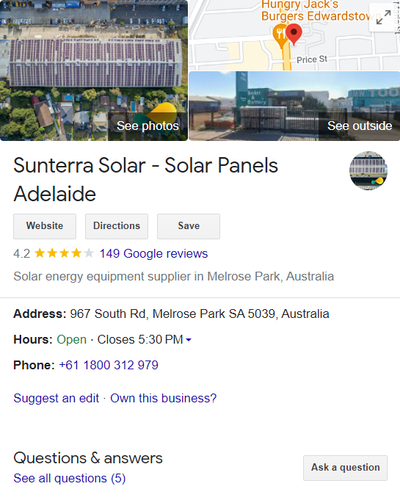Open the round business profile picture
The width and height of the screenshot is (400, 500).
368,170
